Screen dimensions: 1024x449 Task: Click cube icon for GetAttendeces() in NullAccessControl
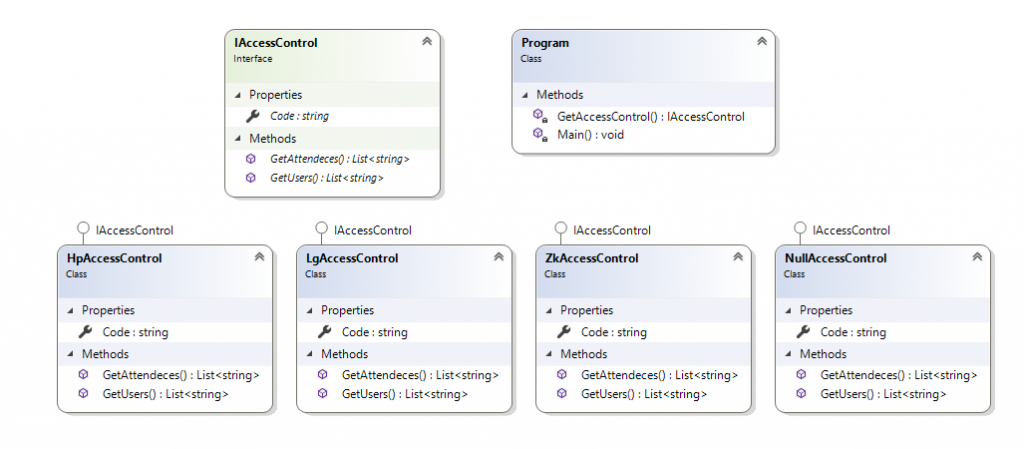(x=801, y=375)
